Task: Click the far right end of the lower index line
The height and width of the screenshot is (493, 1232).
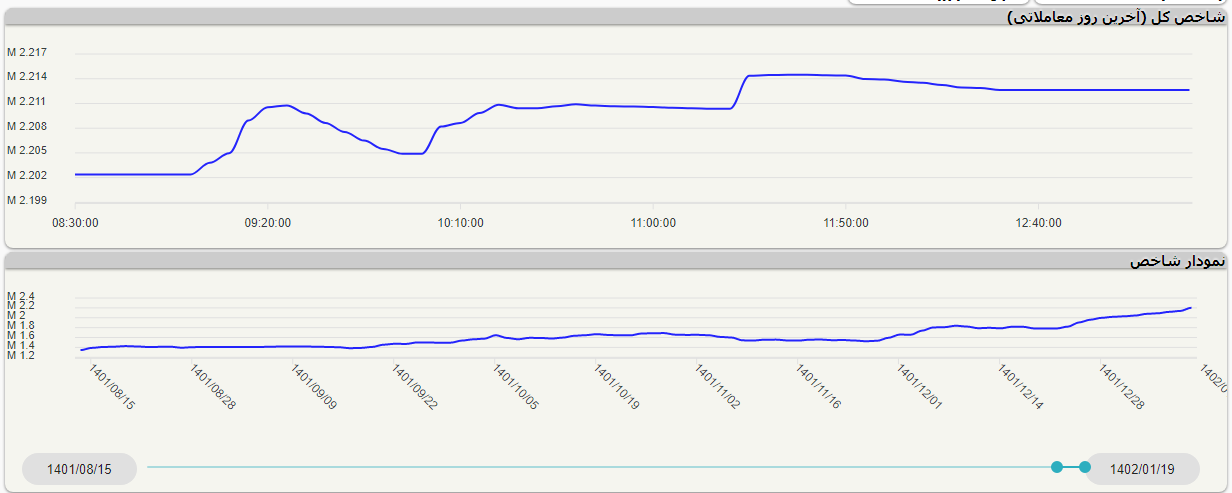Action: tap(1190, 308)
